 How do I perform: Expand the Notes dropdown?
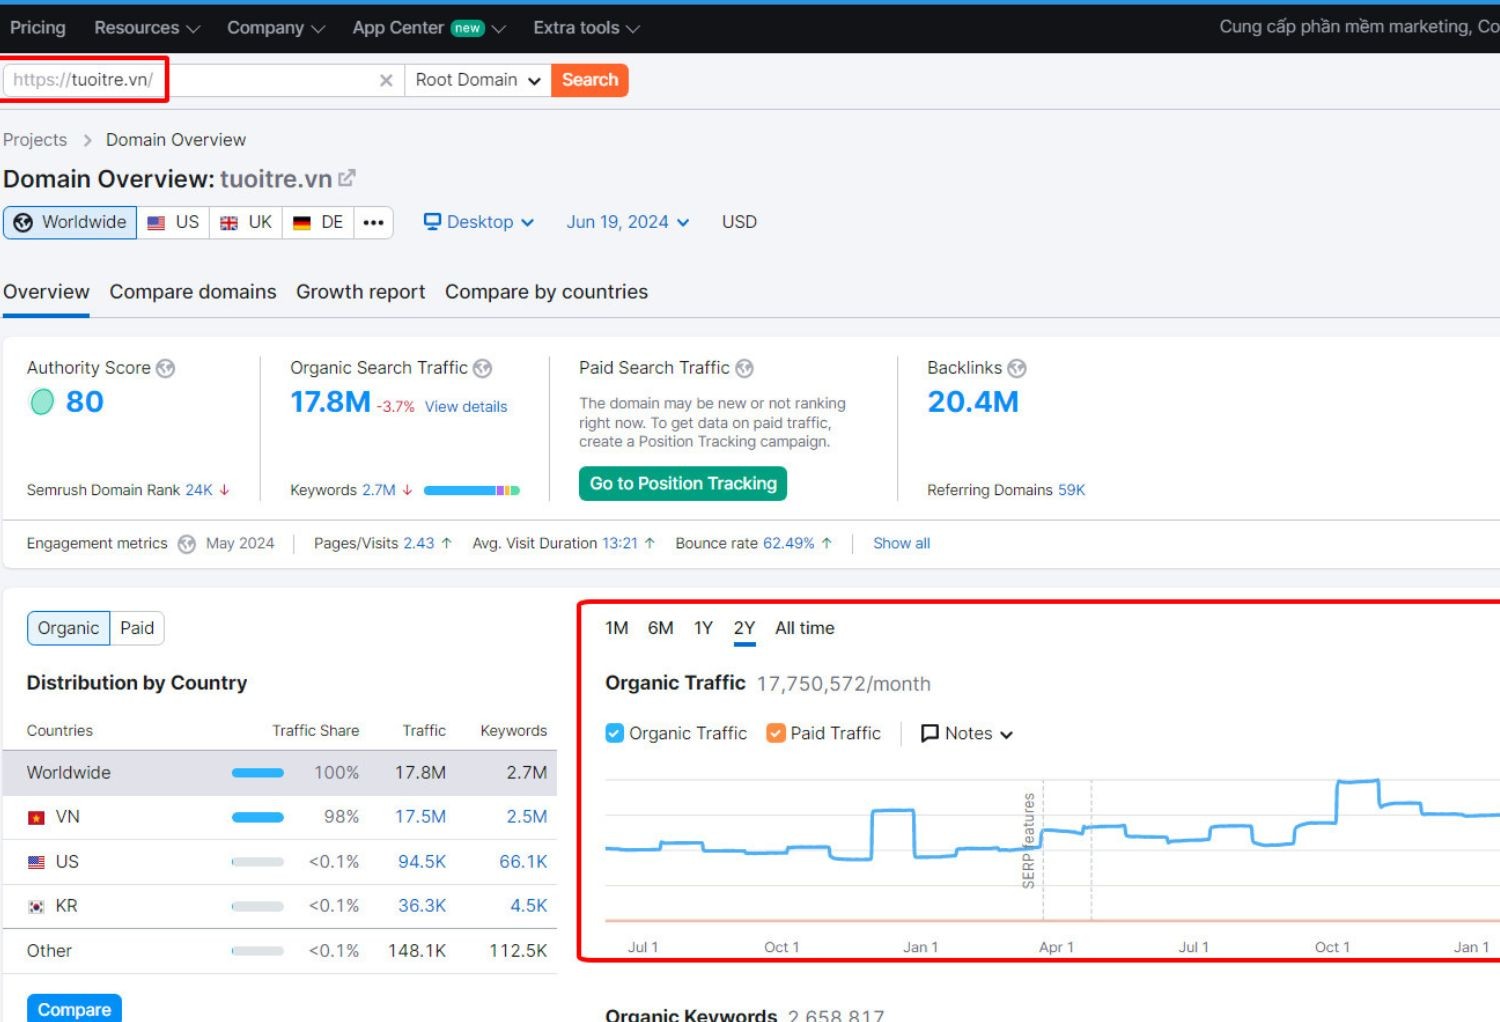click(967, 733)
